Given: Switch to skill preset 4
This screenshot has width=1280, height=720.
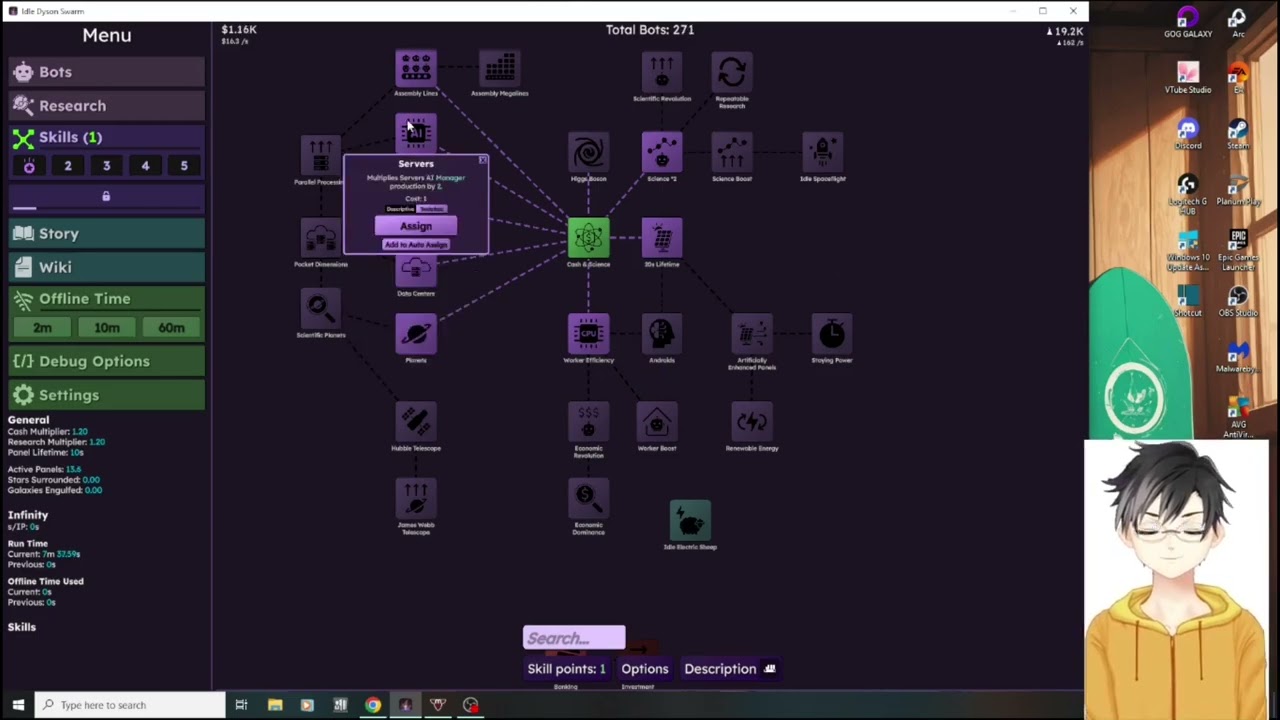Looking at the screenshot, I should [145, 166].
